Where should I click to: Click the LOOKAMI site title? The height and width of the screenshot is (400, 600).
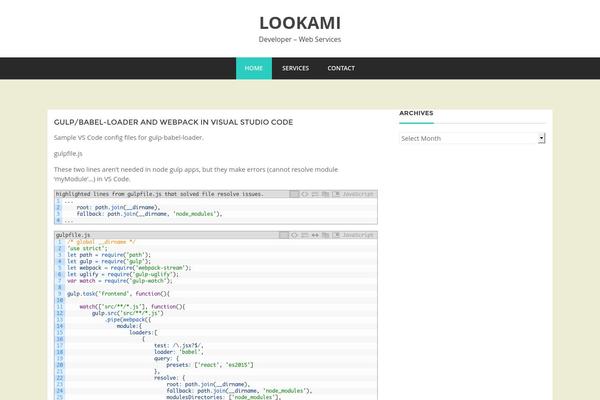[300, 23]
